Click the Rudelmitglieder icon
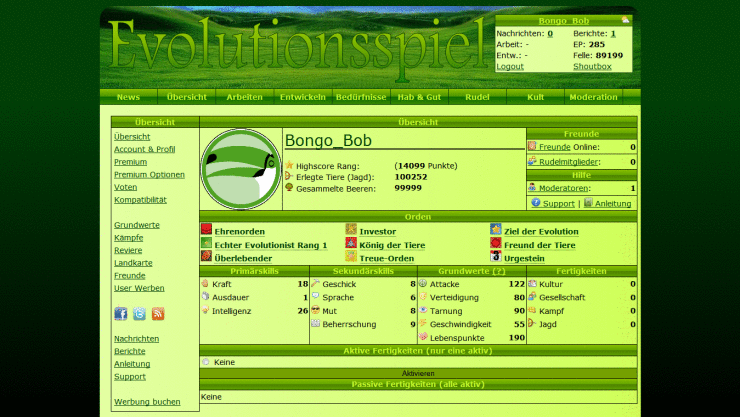 tap(532, 161)
